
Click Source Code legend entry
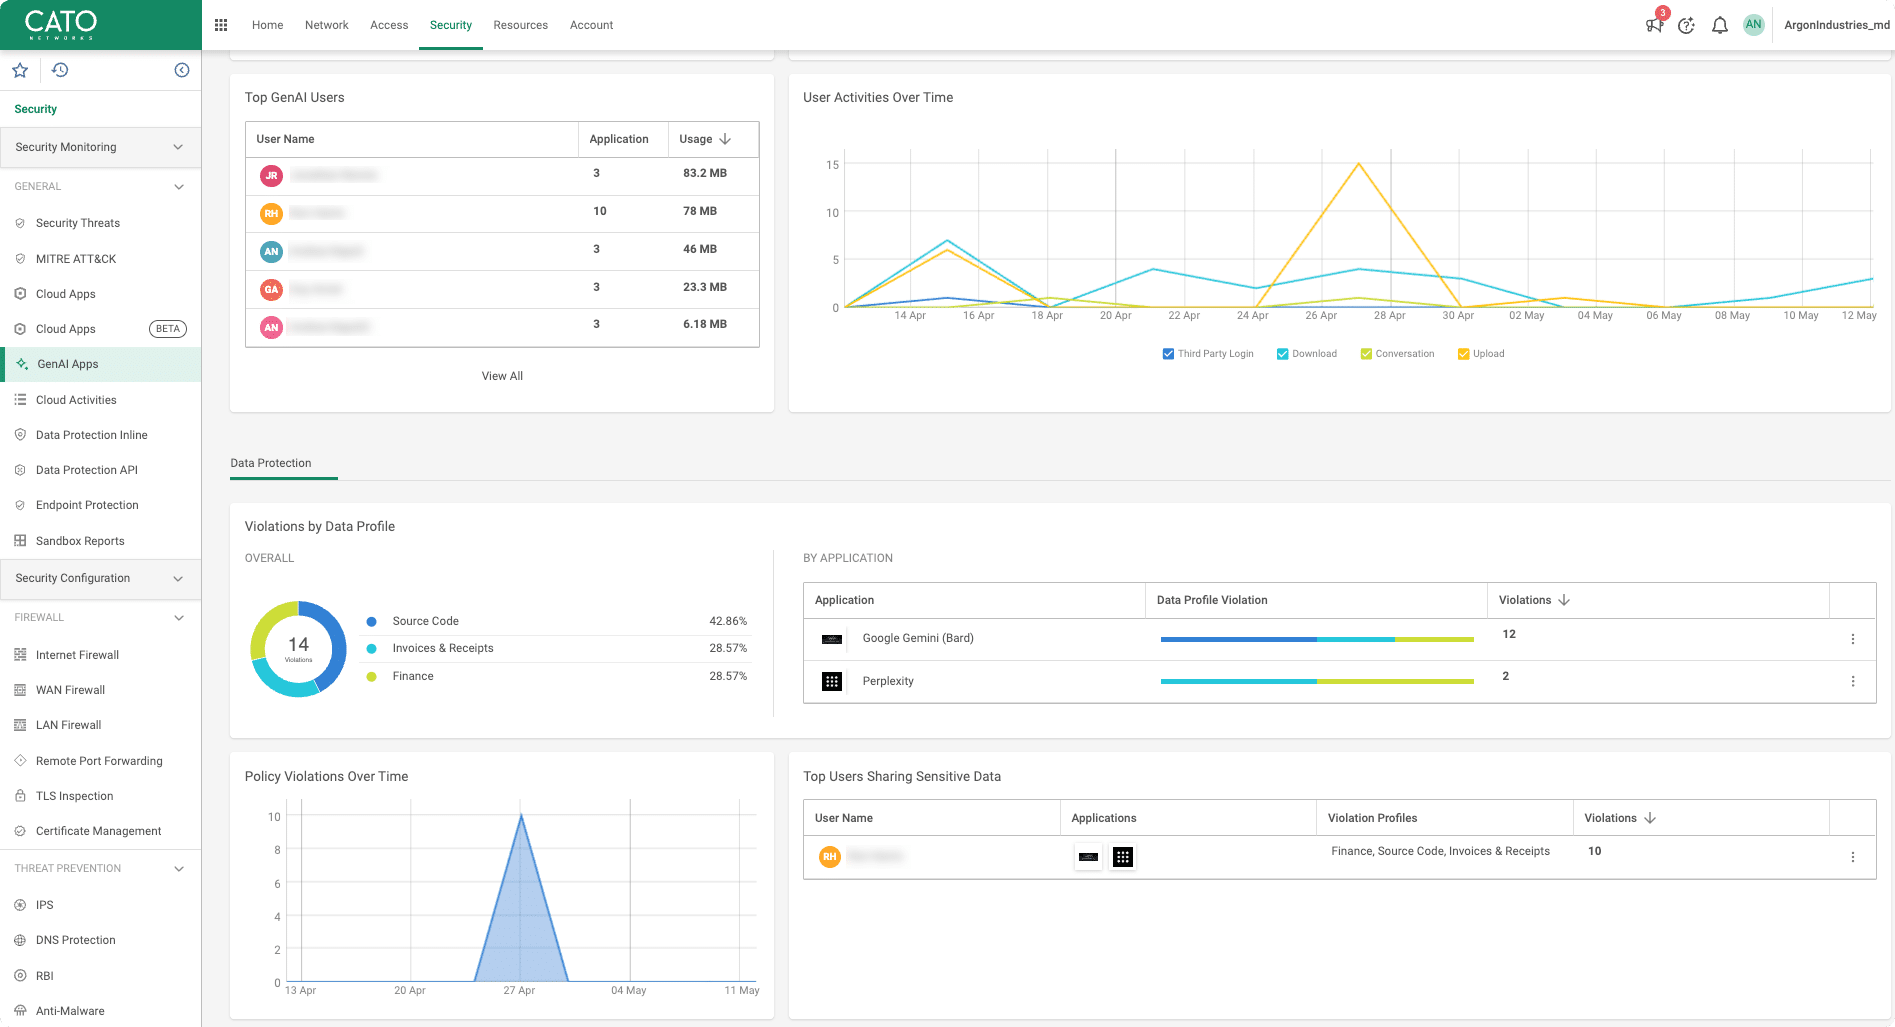(426, 621)
